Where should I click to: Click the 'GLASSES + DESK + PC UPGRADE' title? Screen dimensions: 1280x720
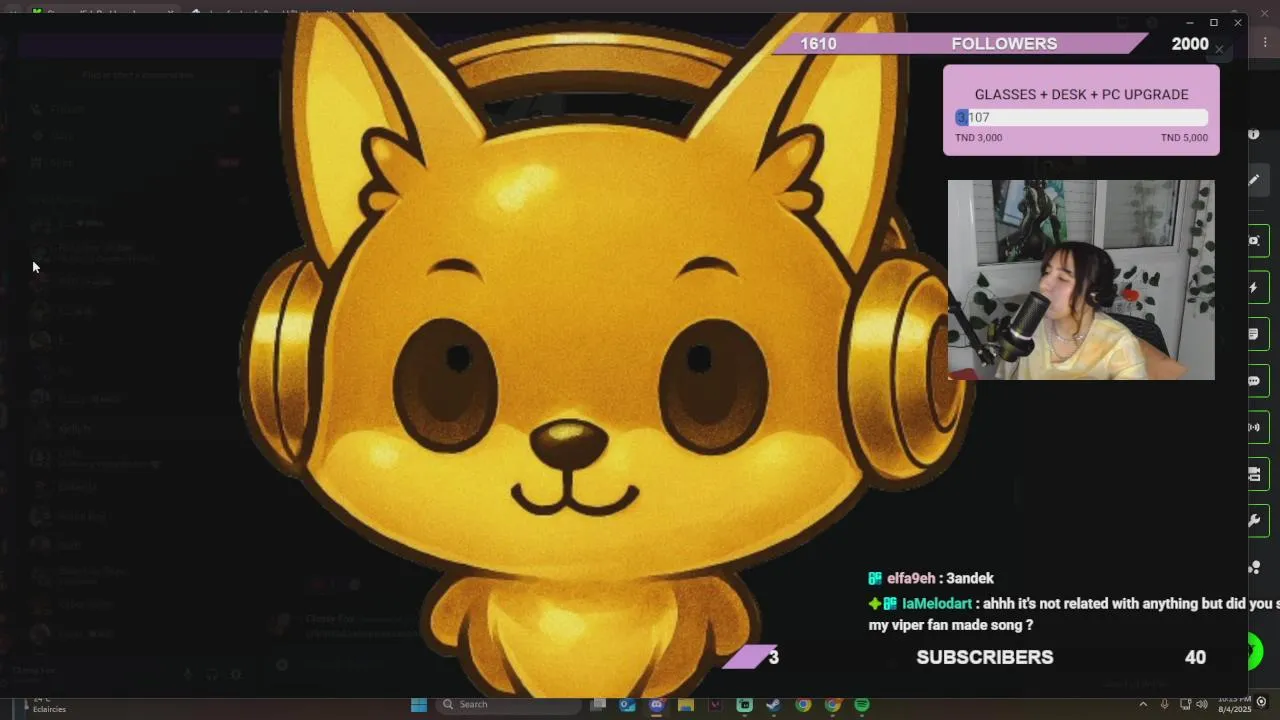(x=1082, y=94)
